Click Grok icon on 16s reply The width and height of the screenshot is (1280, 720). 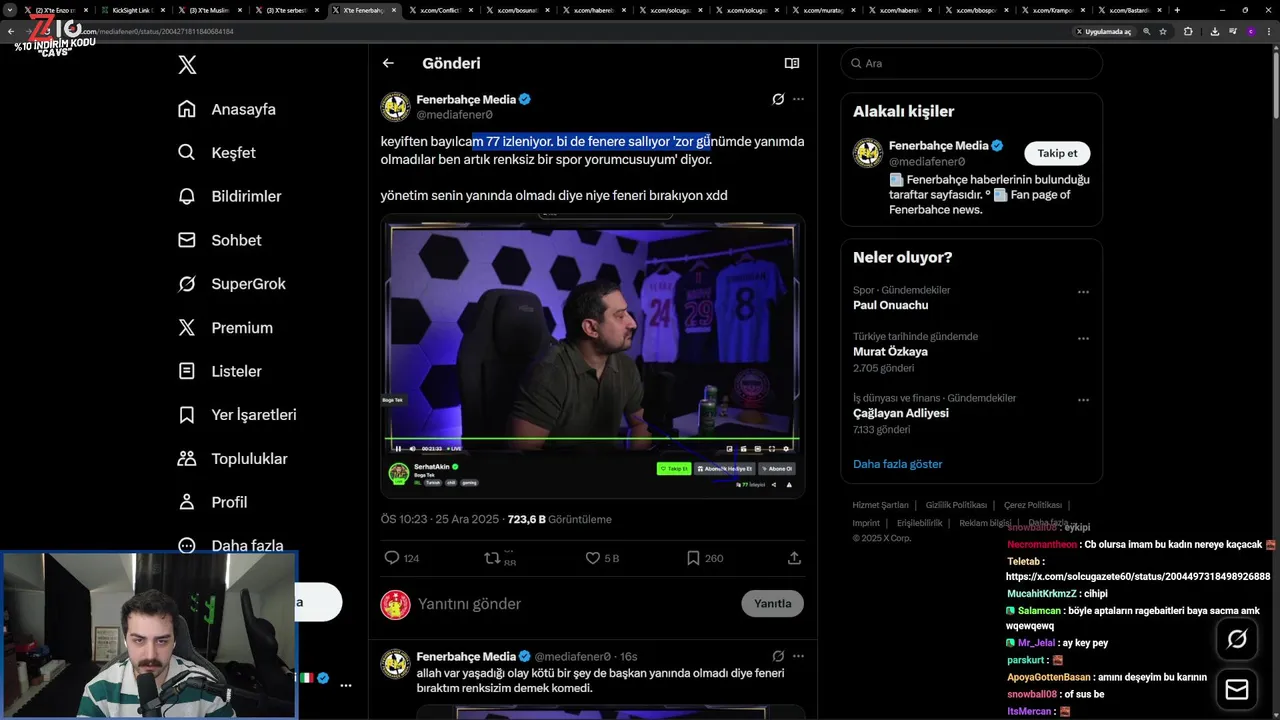(778, 656)
